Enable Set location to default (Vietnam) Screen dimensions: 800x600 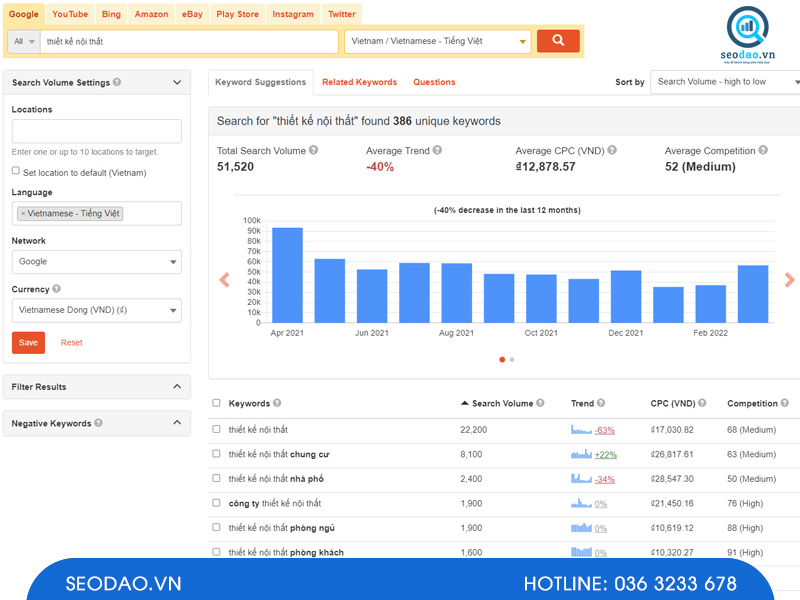point(16,172)
